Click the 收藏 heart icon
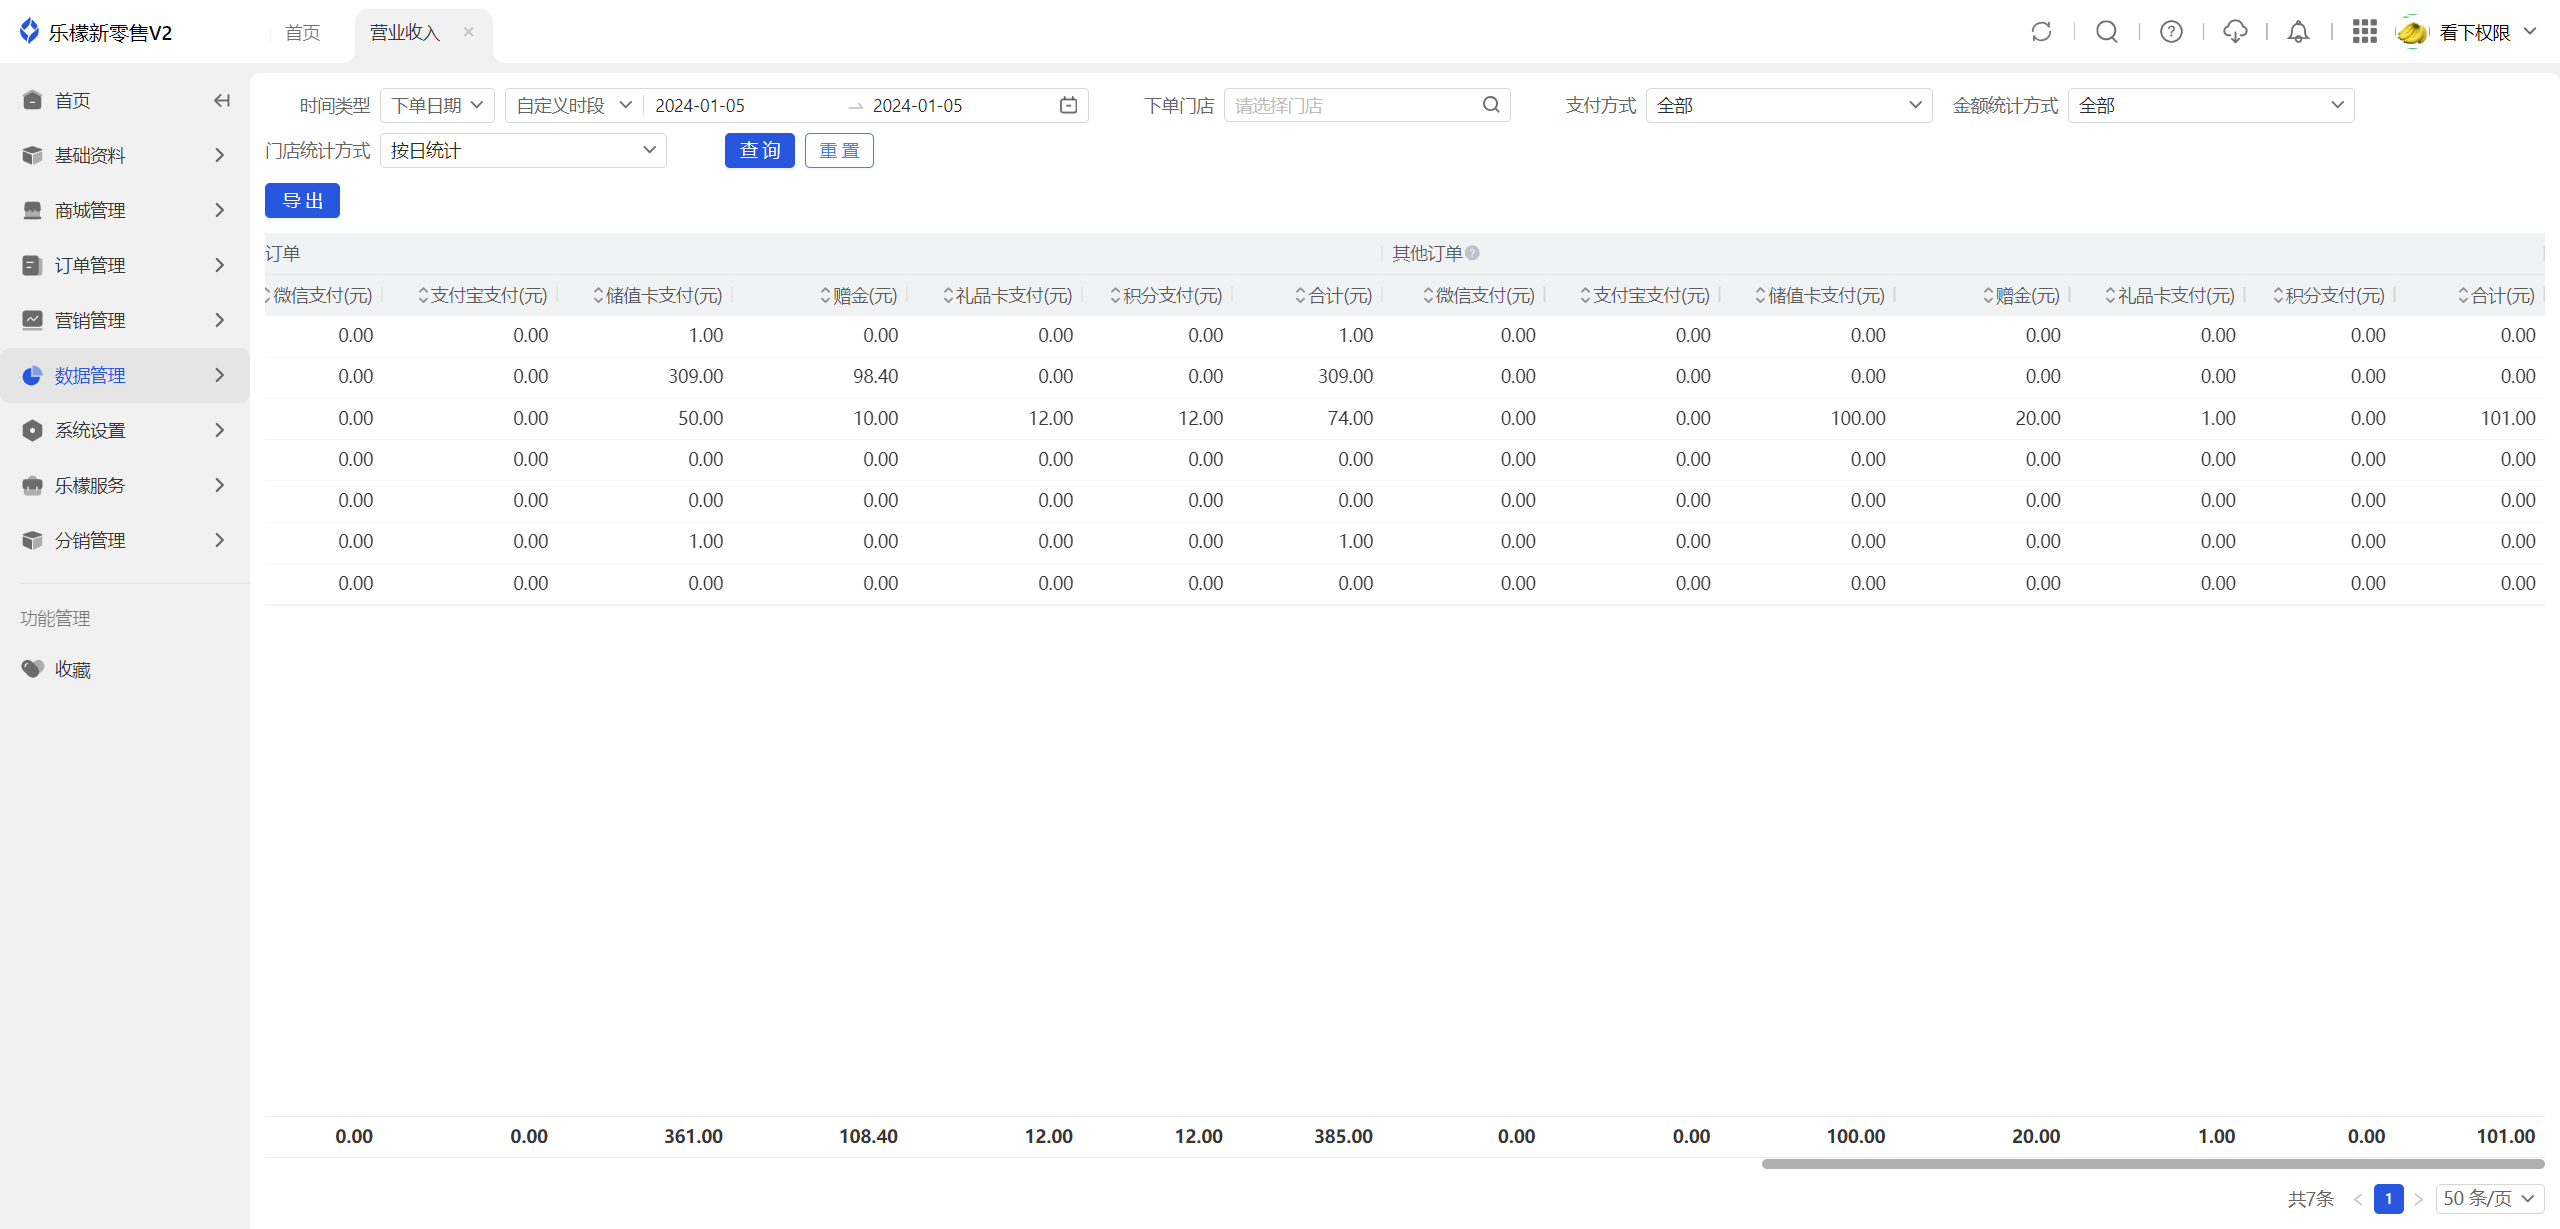The height and width of the screenshot is (1229, 2560). click(x=32, y=669)
